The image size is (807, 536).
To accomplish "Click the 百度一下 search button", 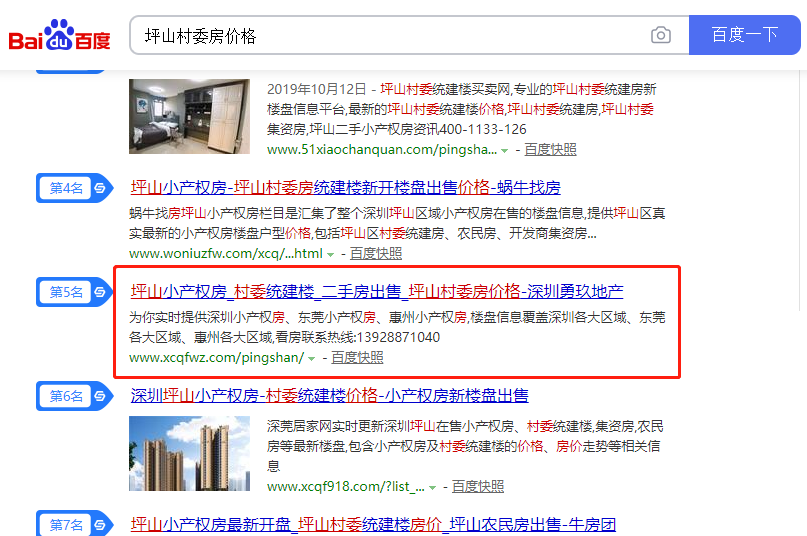I will pos(745,35).
